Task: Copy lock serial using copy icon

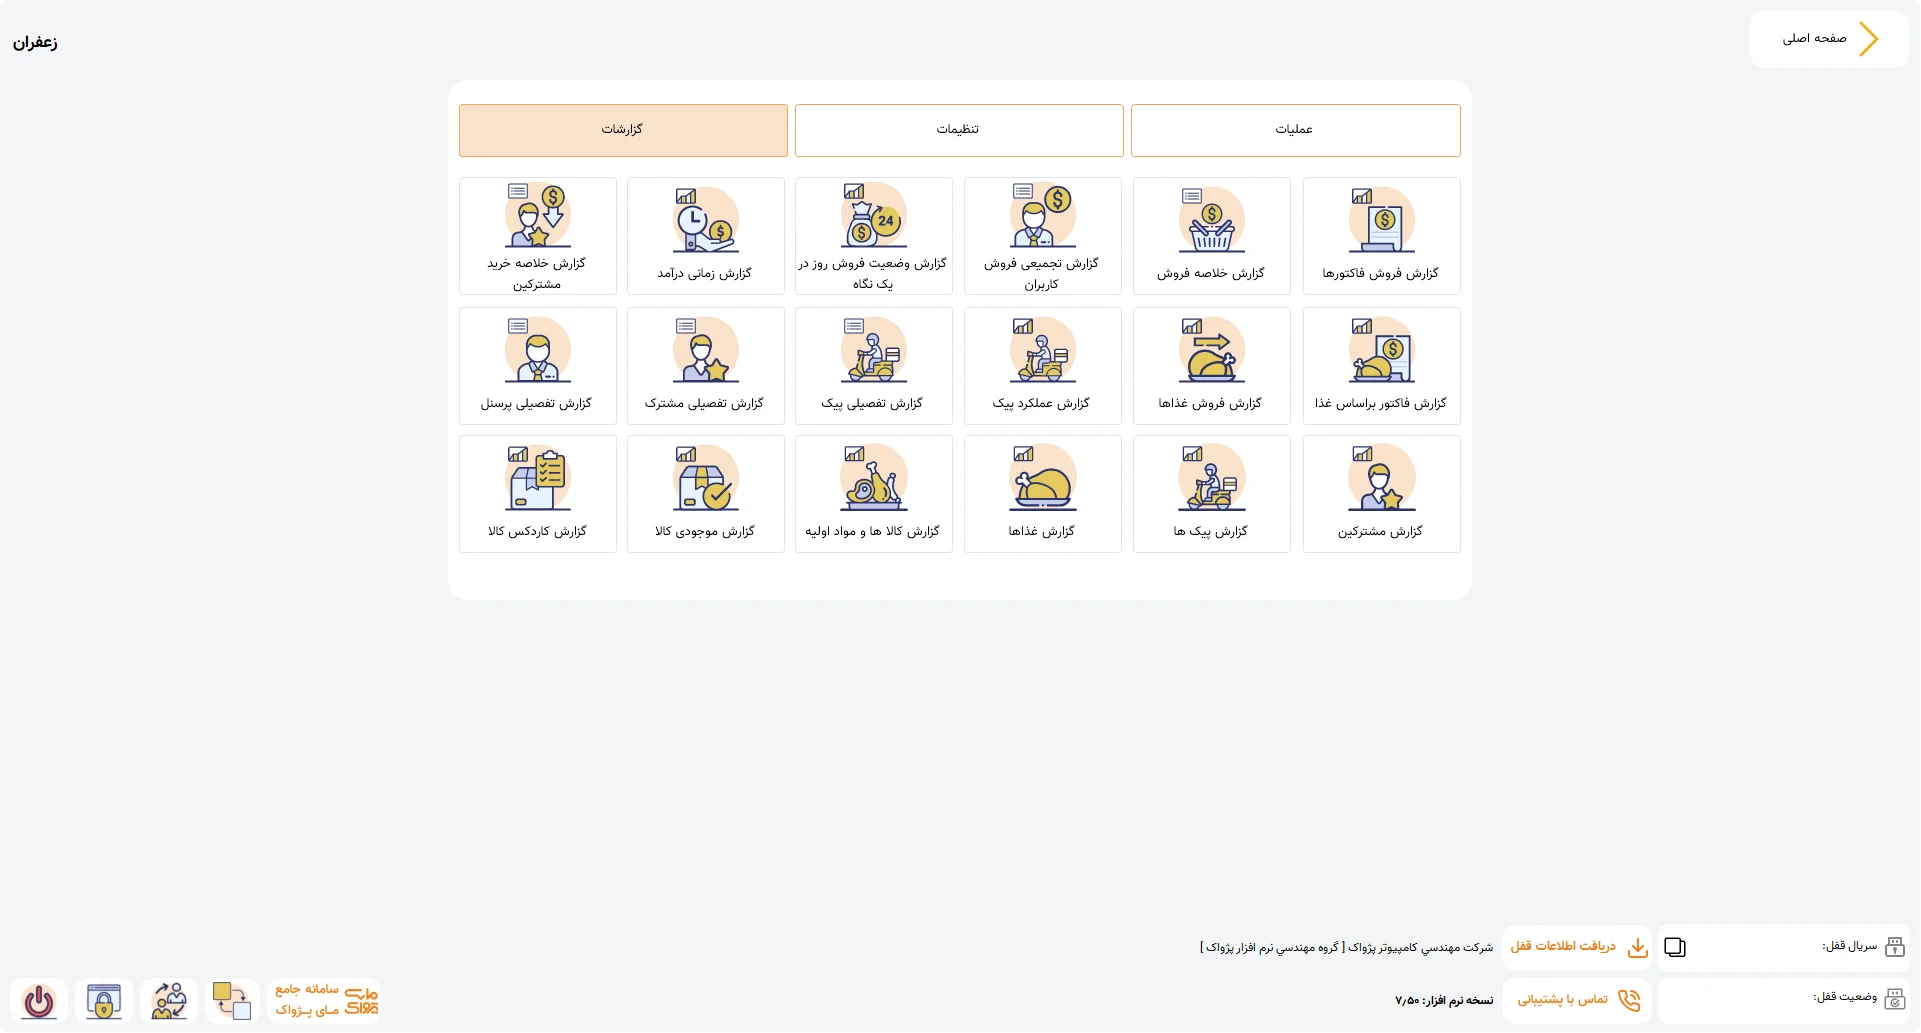Action: [x=1675, y=947]
